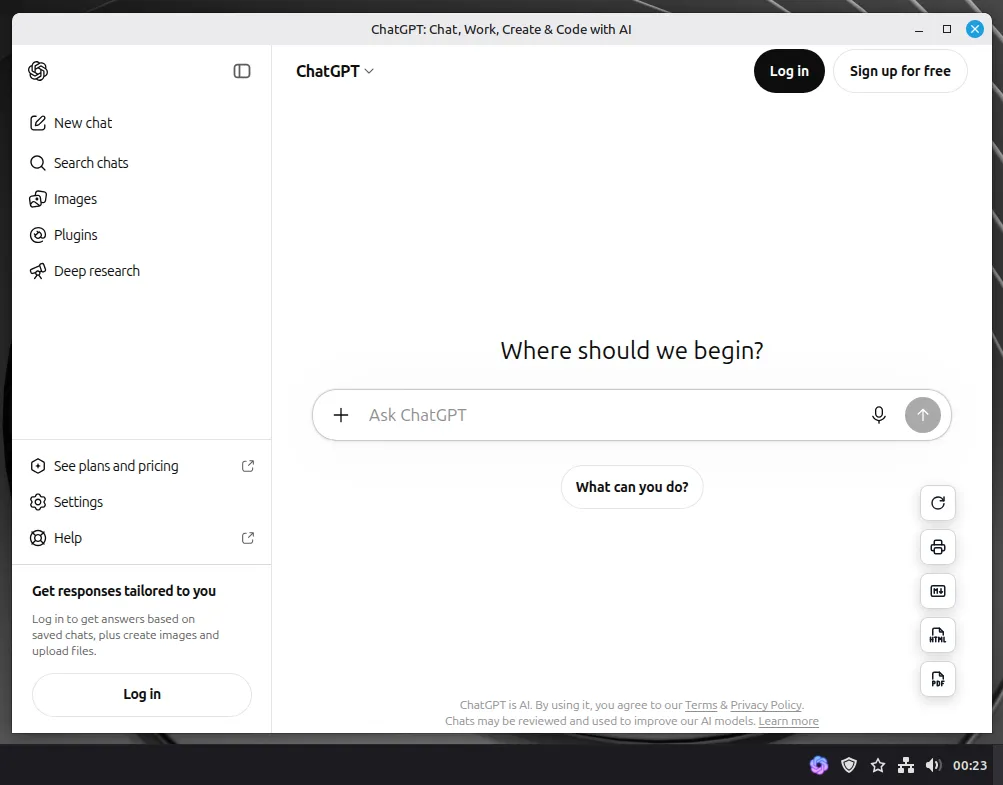The image size is (1003, 785).
Task: Click the Search chats magnifier icon
Action: click(x=38, y=163)
